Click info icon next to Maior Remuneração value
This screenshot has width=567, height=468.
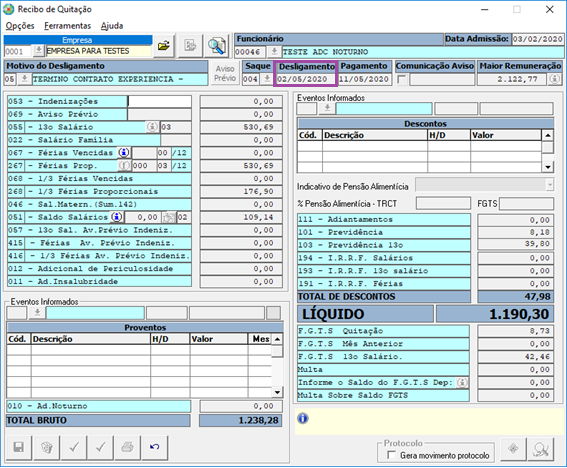(x=555, y=79)
